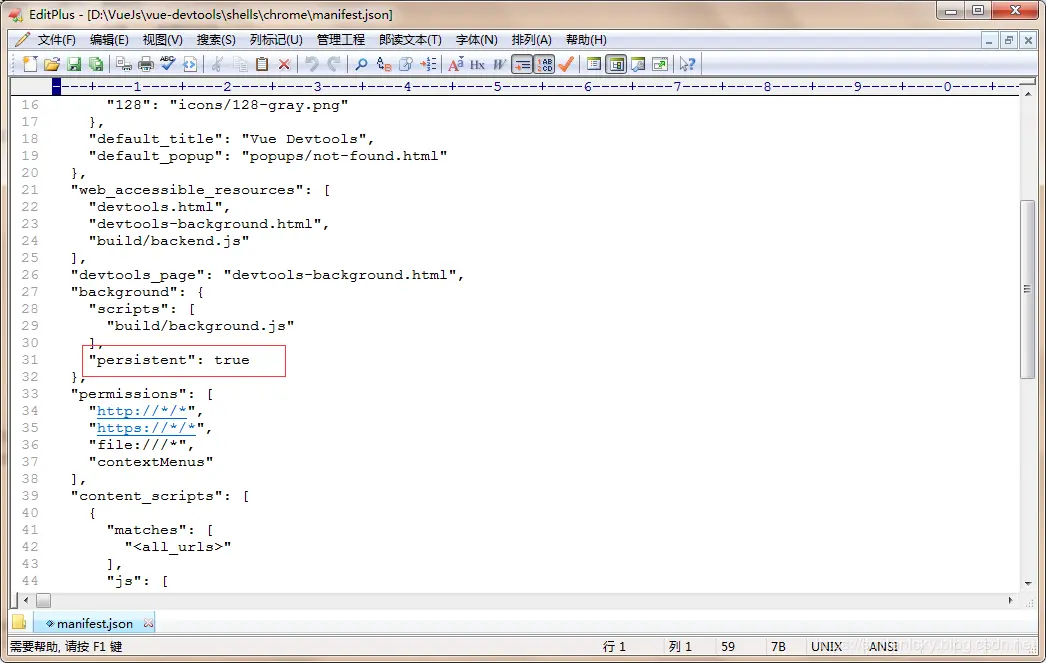Open the 帮助(H) menu
This screenshot has height=663, width=1046.
(x=586, y=40)
